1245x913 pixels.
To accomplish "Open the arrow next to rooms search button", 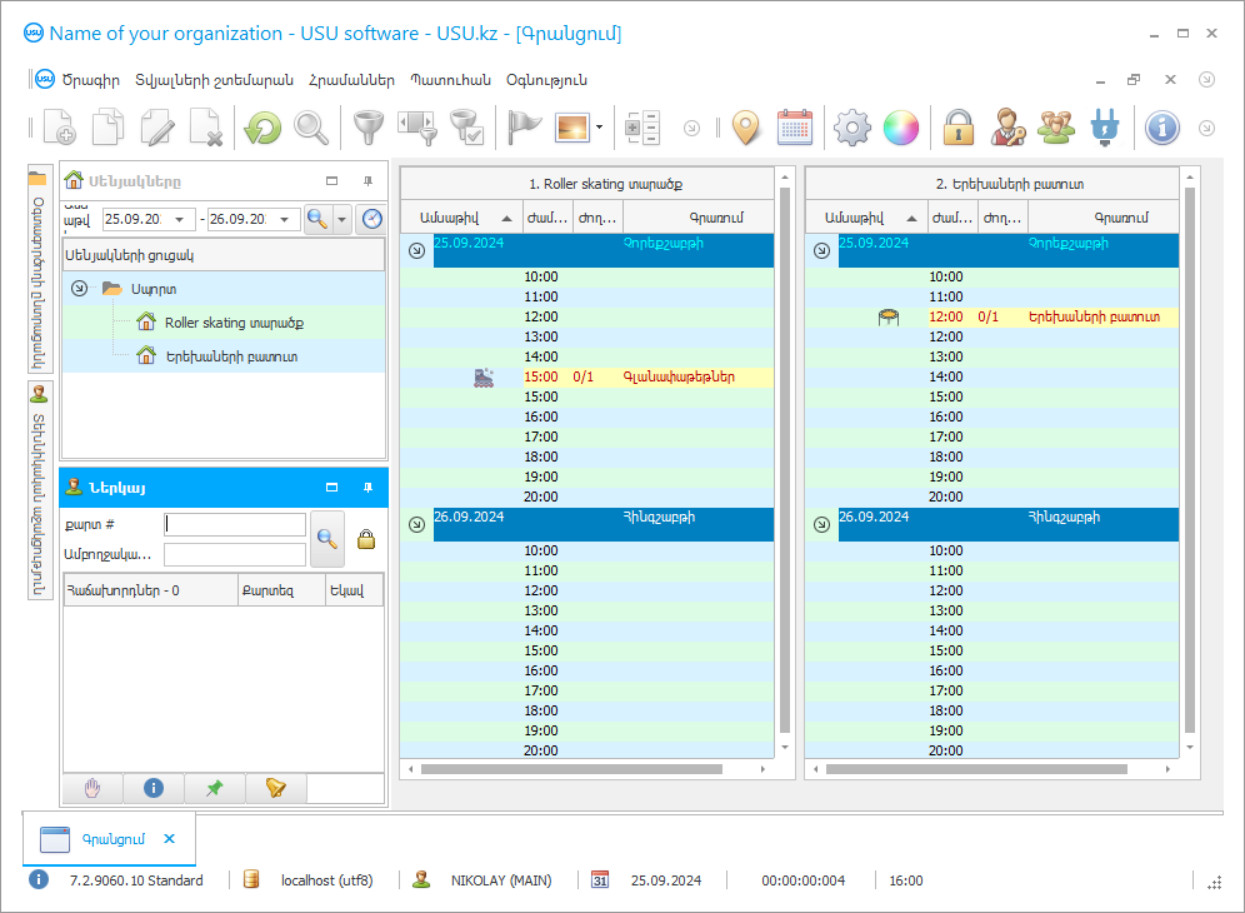I will coord(342,219).
